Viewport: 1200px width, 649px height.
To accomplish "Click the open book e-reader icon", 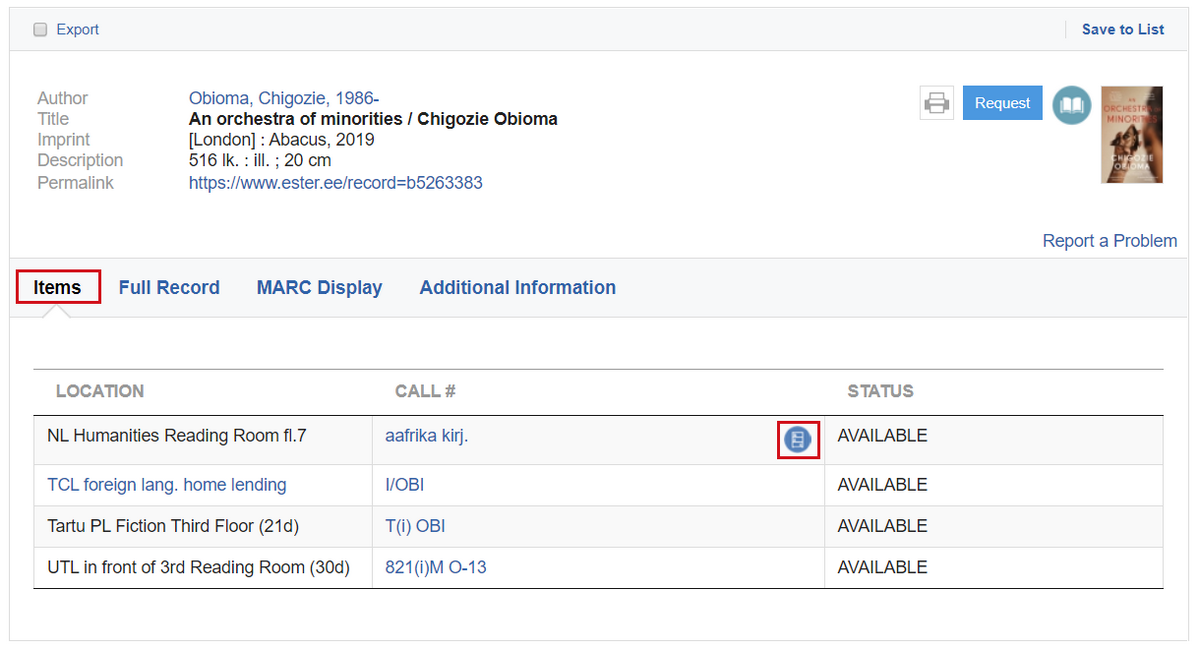I will point(1071,104).
